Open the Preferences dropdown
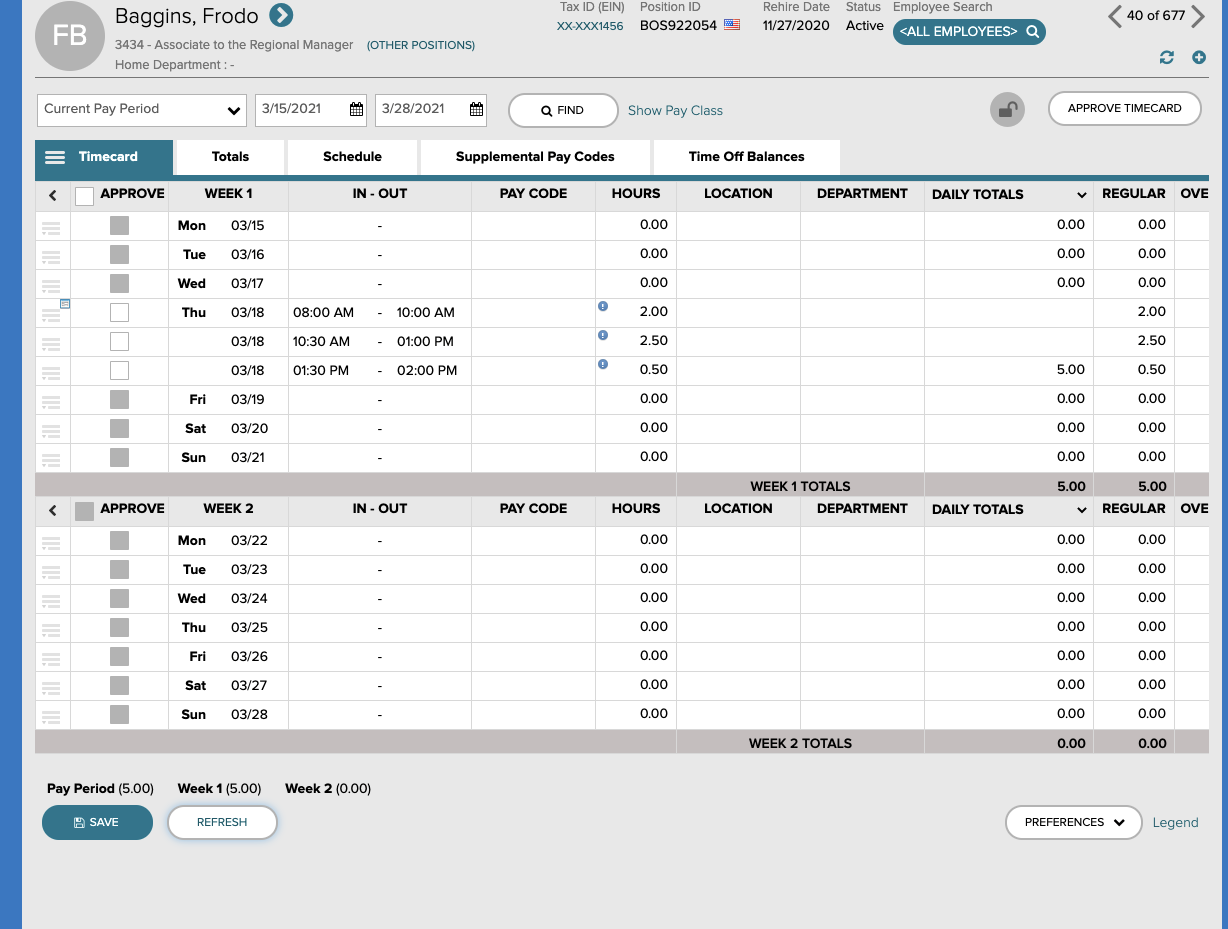This screenshot has height=929, width=1228. 1073,822
